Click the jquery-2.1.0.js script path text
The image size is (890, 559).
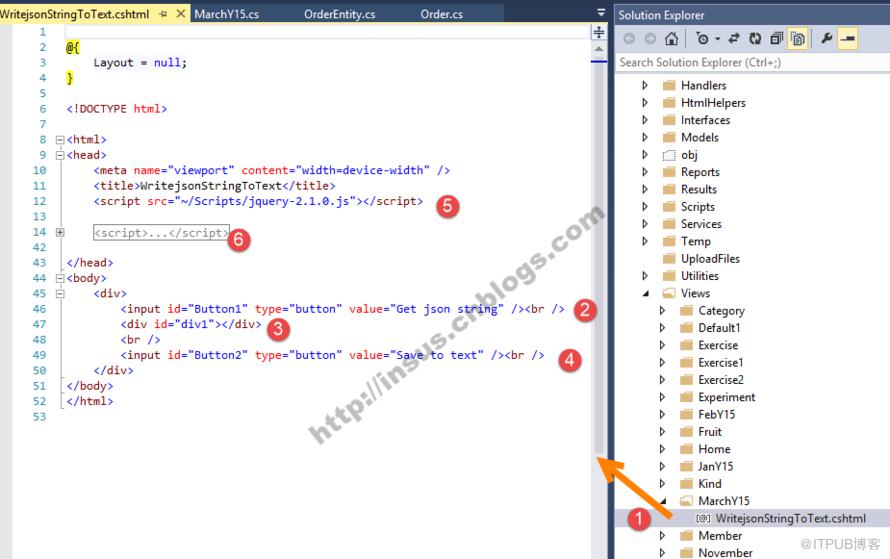265,201
